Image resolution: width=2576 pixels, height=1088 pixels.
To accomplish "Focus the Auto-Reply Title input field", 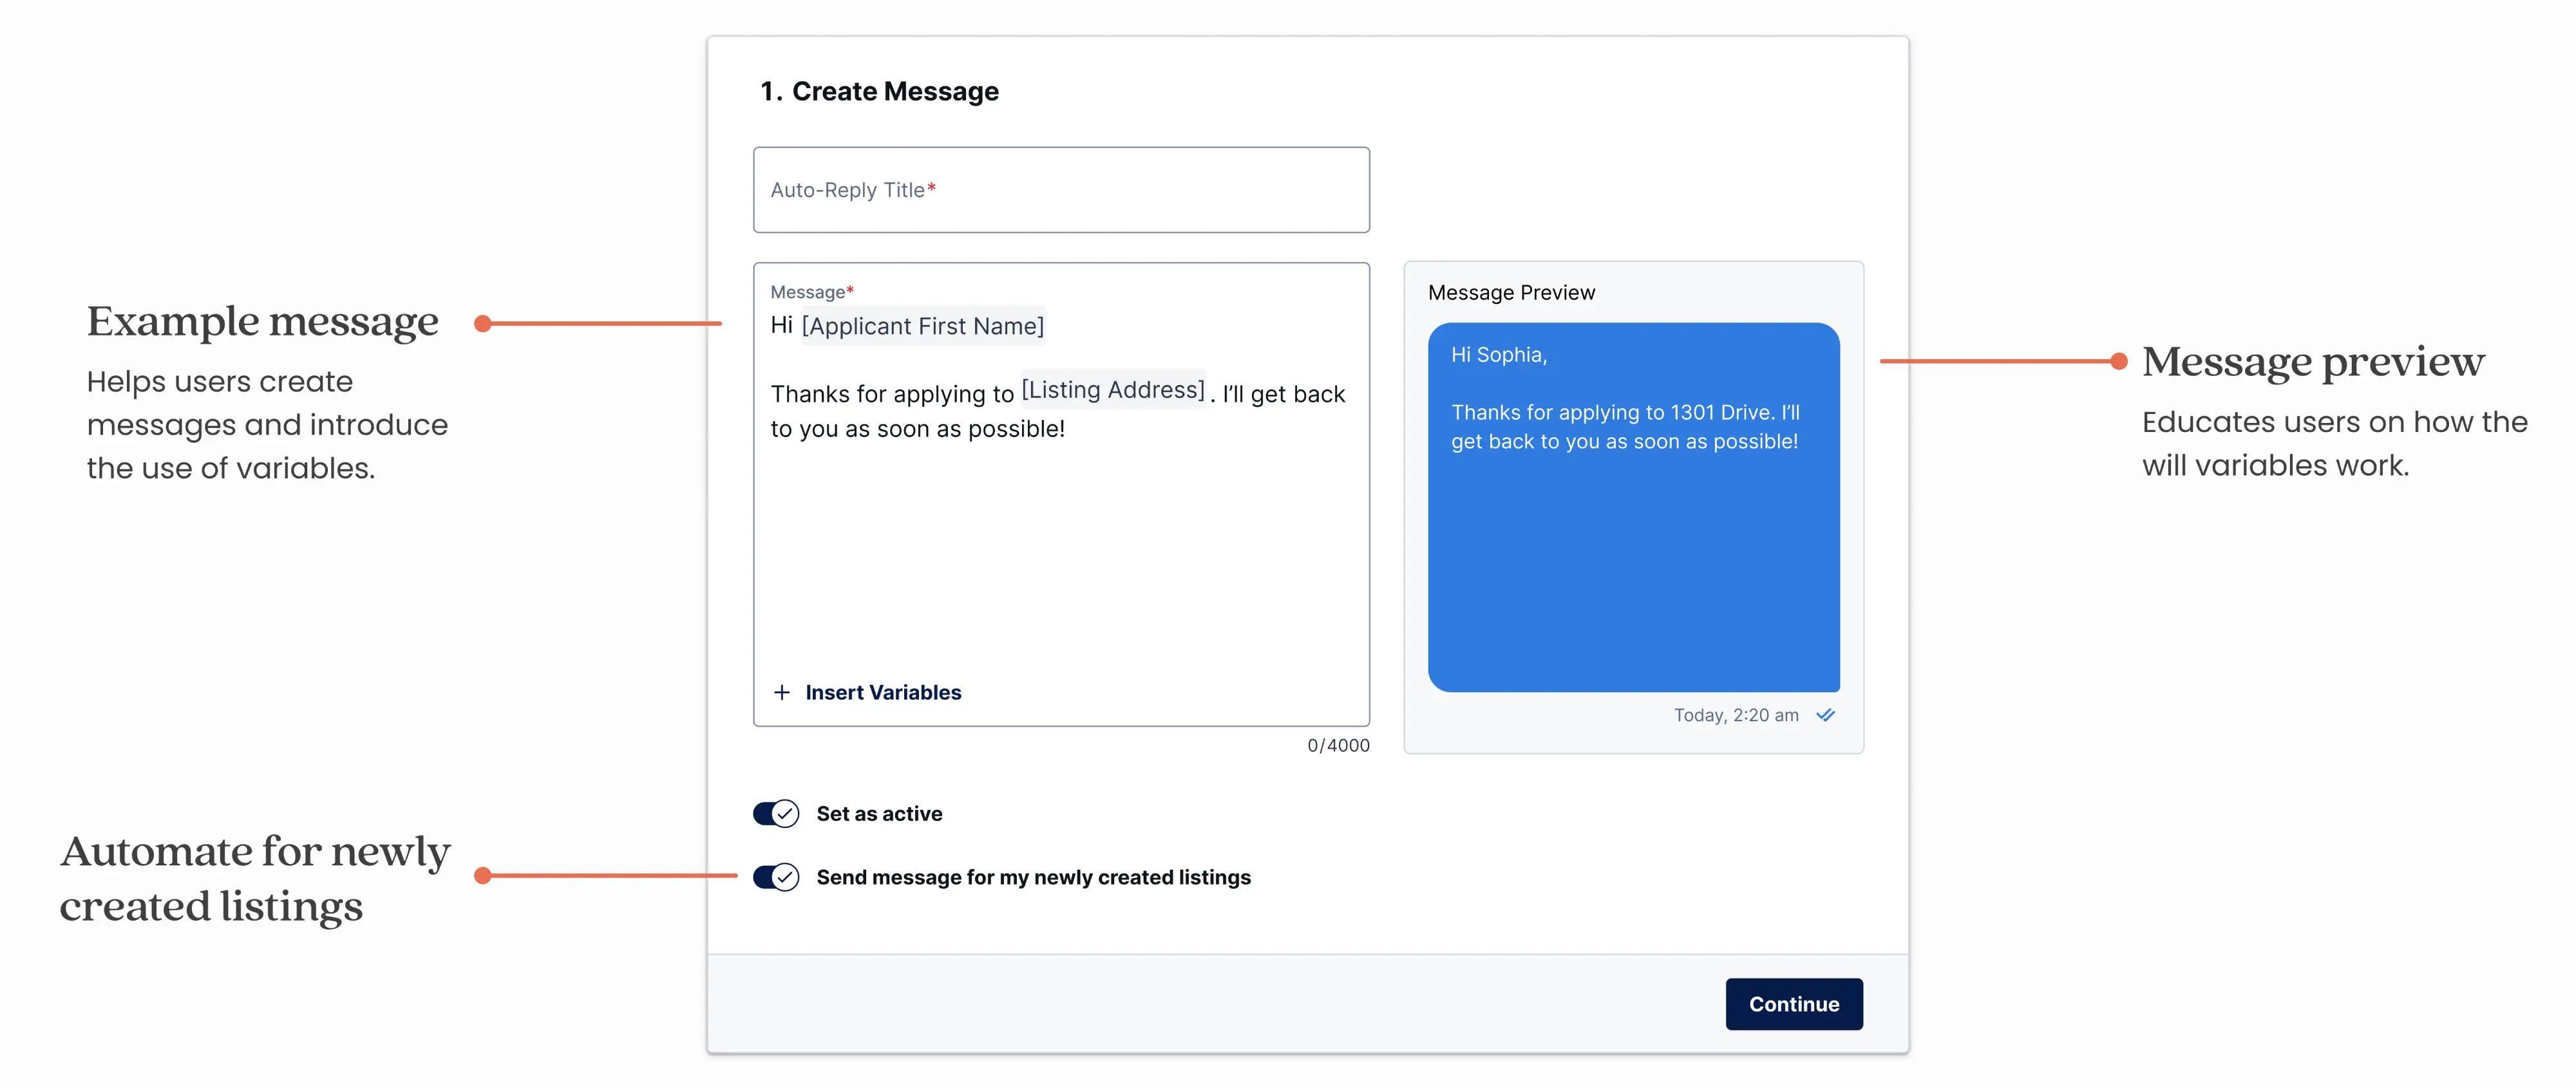I will (x=1061, y=190).
